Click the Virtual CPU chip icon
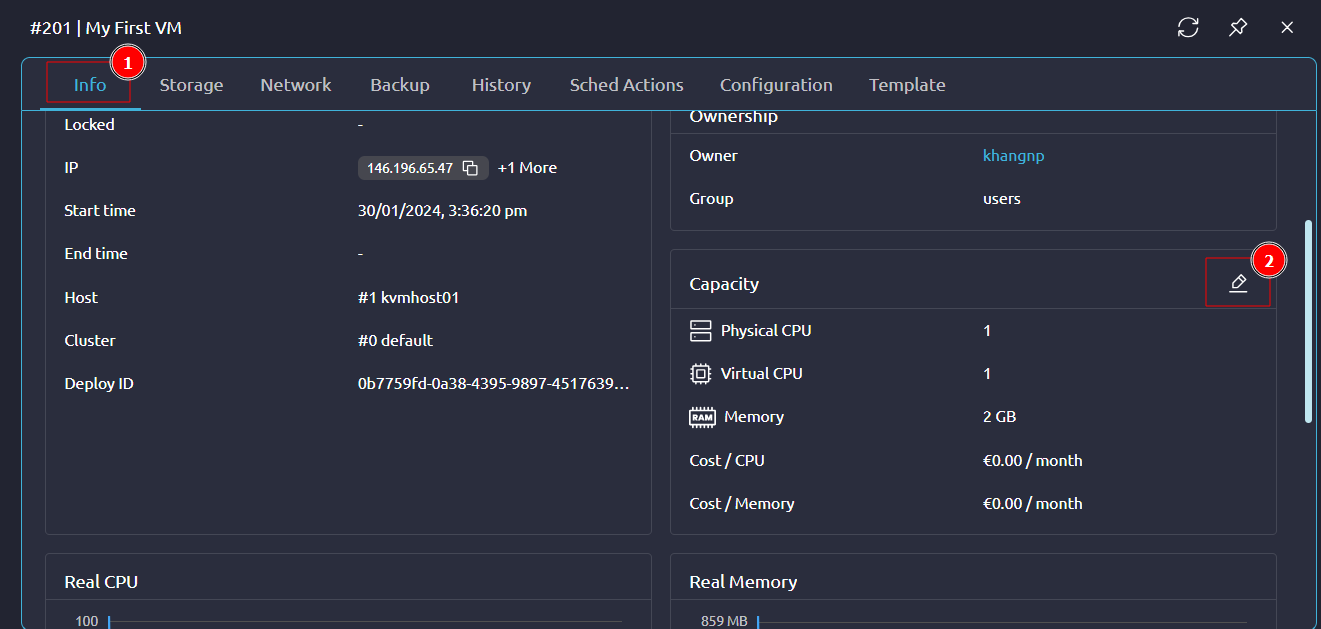Screen dimensions: 1321x629 coord(701,374)
